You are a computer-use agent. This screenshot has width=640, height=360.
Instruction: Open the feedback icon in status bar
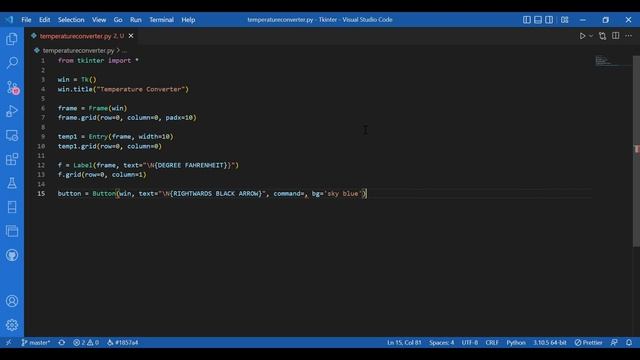614,342
